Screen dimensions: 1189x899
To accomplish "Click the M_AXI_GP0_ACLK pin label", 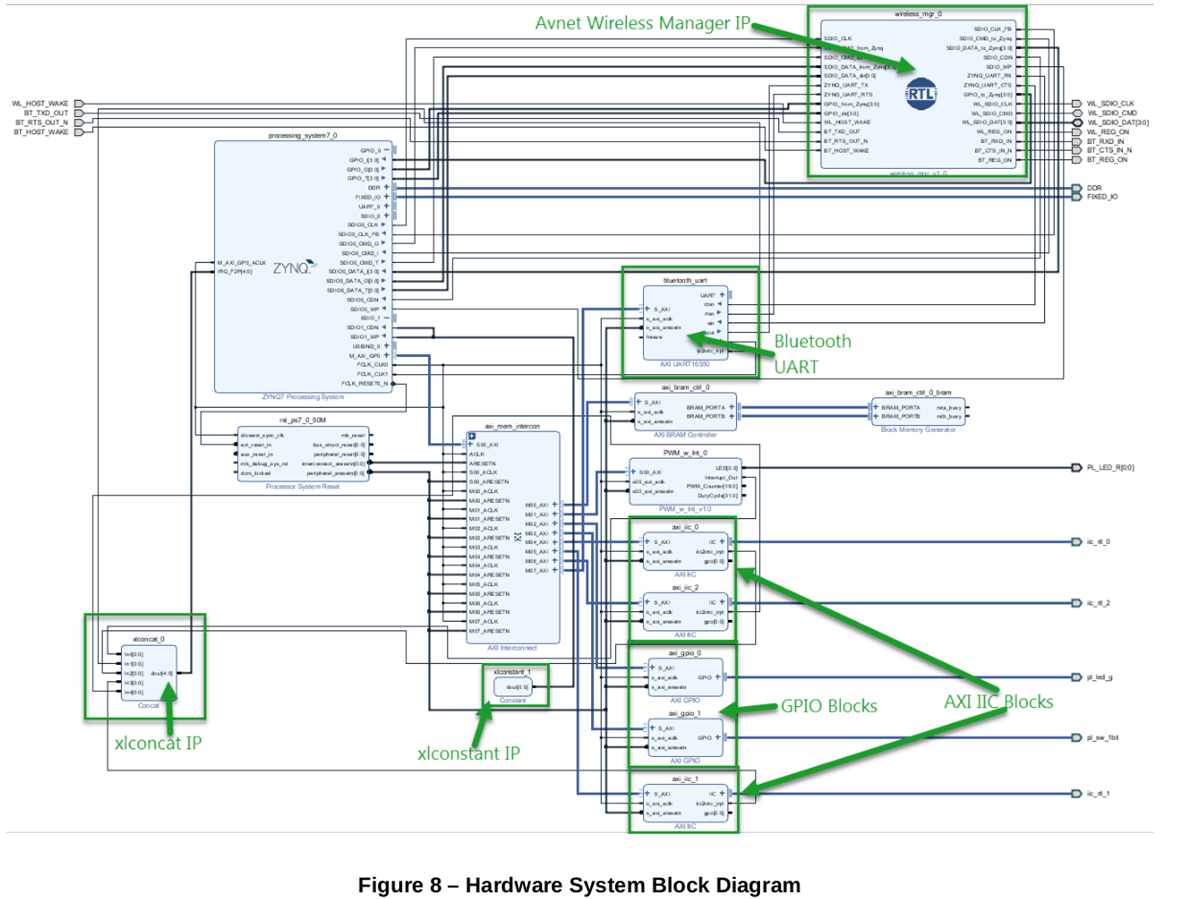I will point(242,262).
